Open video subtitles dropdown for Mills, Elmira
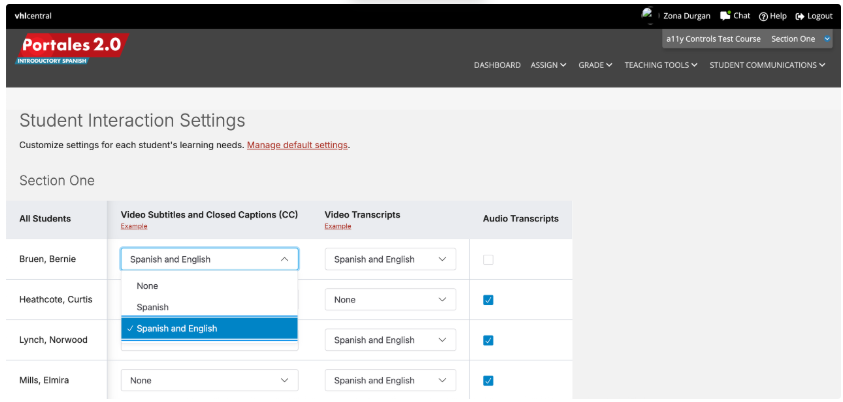The height and width of the screenshot is (402, 843). 210,380
